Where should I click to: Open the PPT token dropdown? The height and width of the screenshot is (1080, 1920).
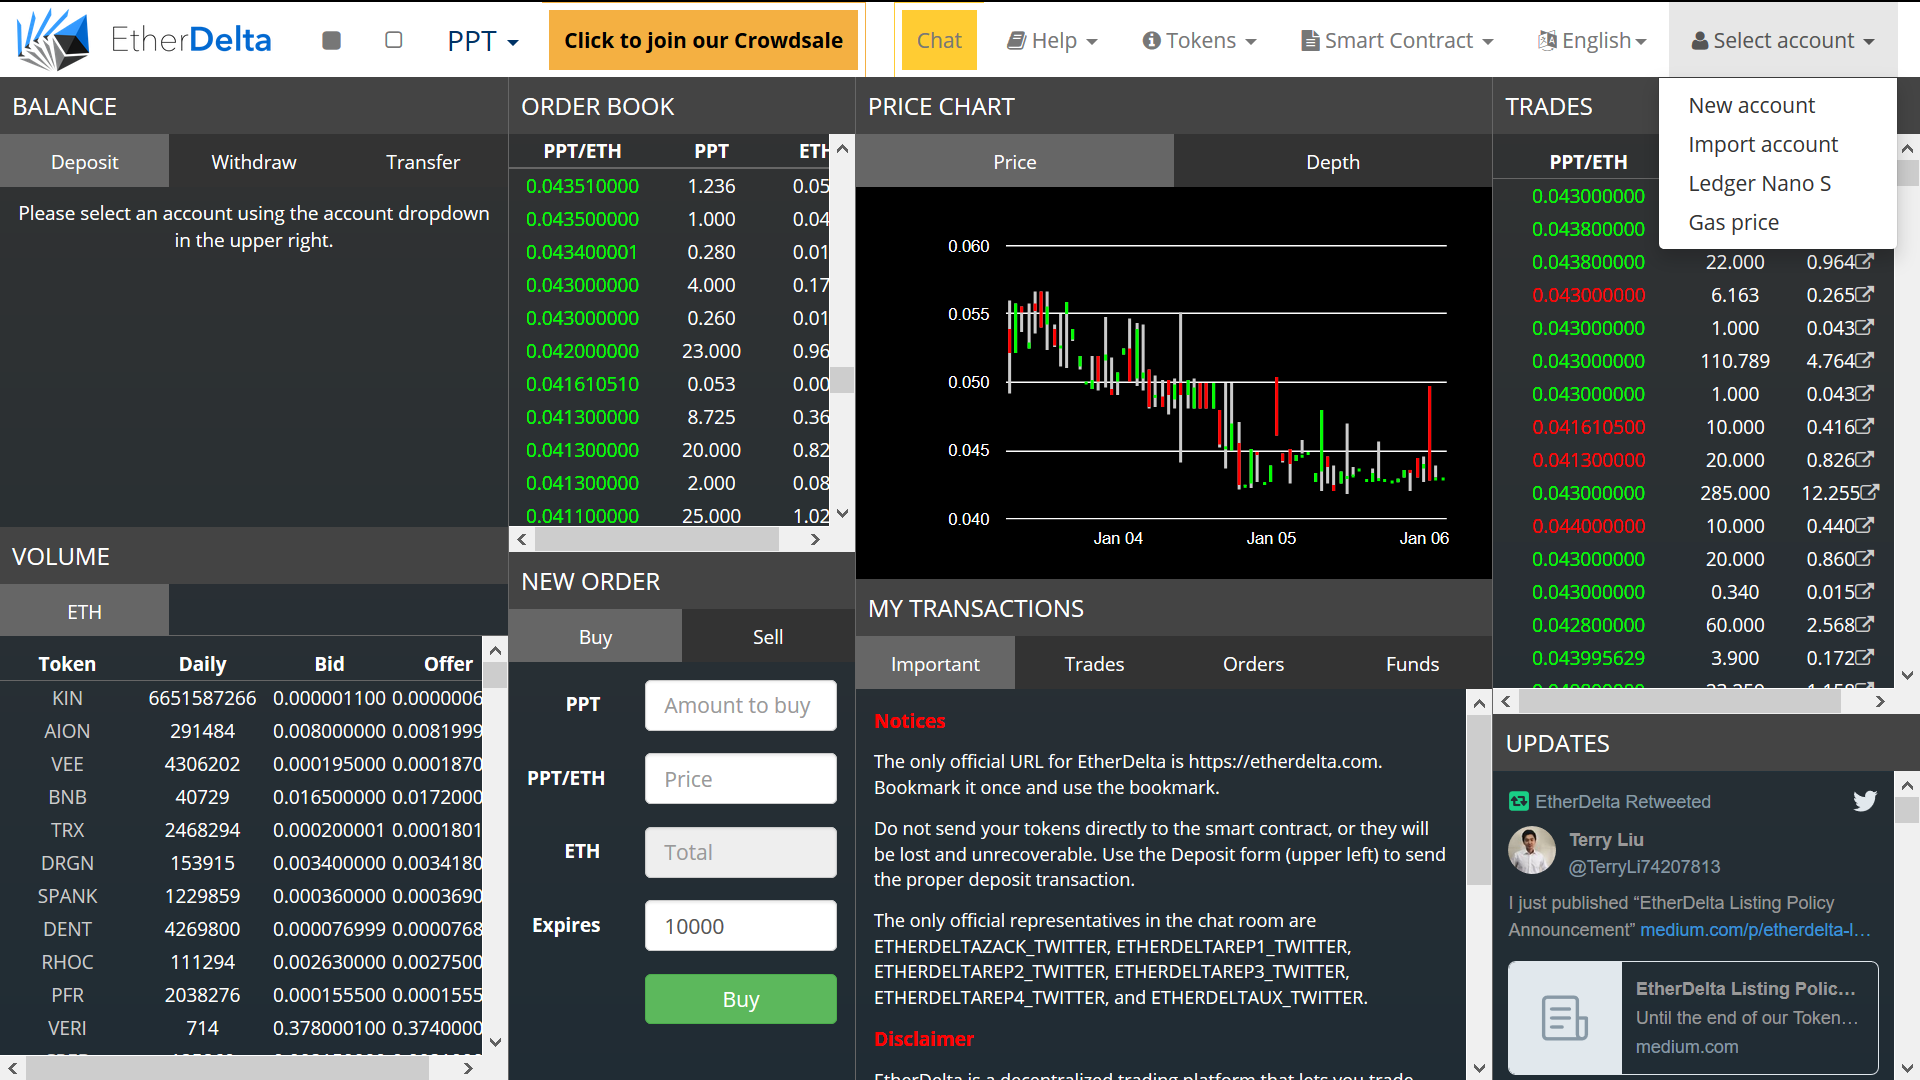[483, 41]
